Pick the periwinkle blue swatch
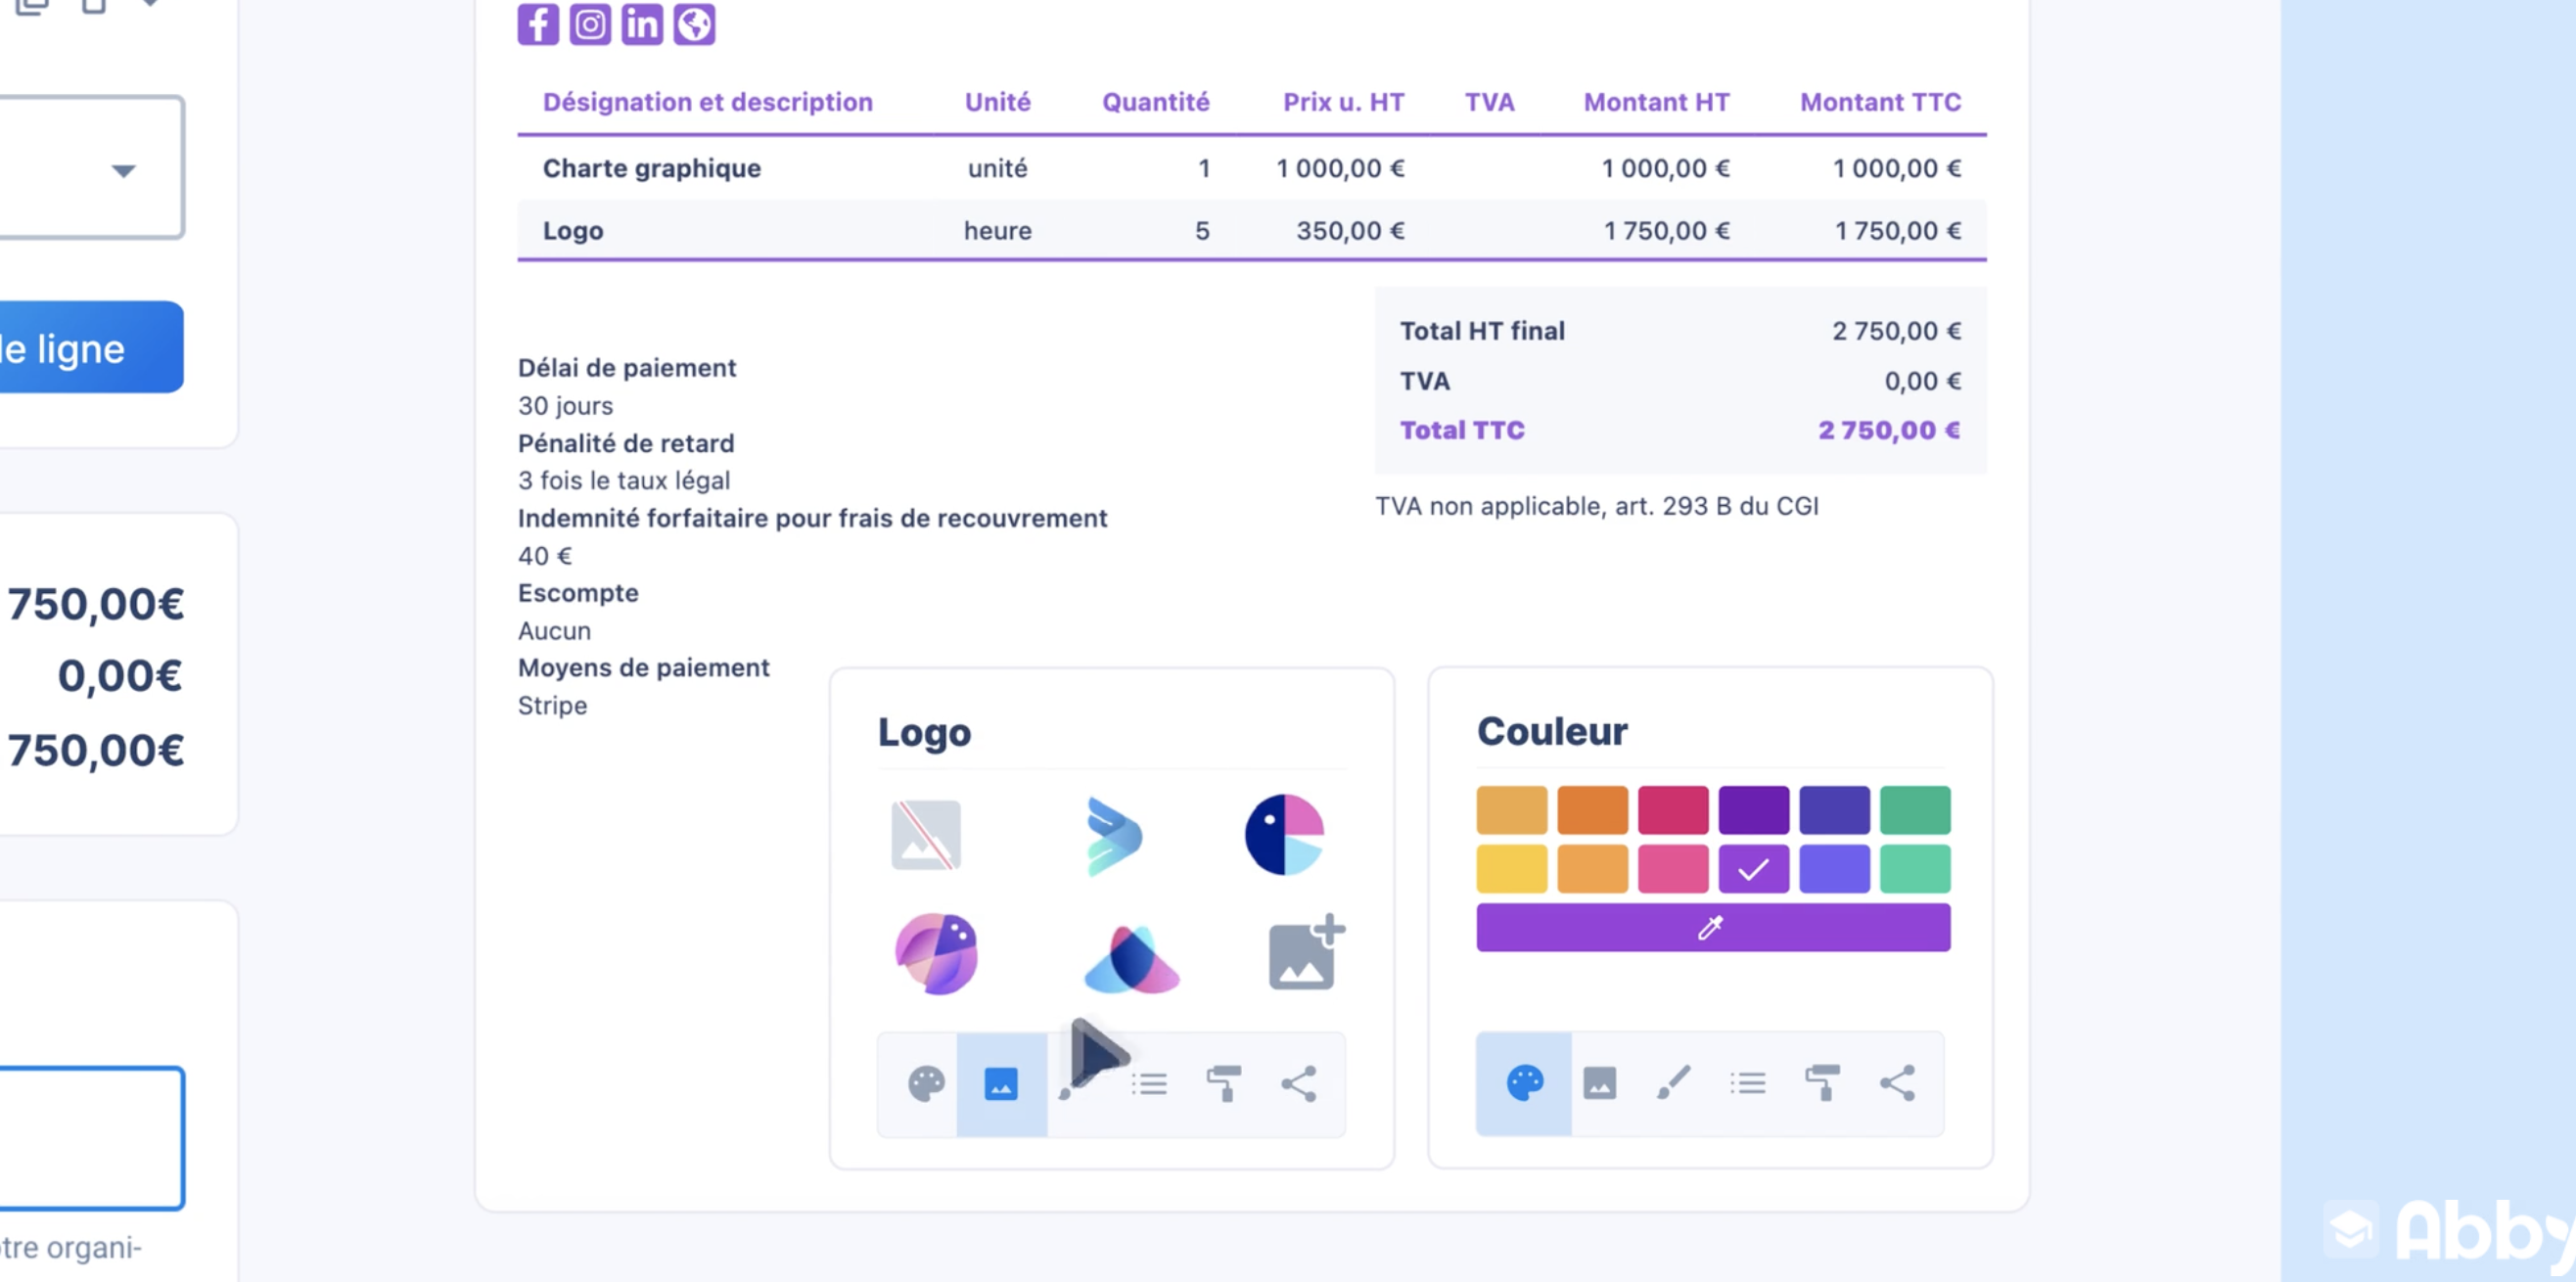This screenshot has height=1282, width=2576. [1835, 869]
